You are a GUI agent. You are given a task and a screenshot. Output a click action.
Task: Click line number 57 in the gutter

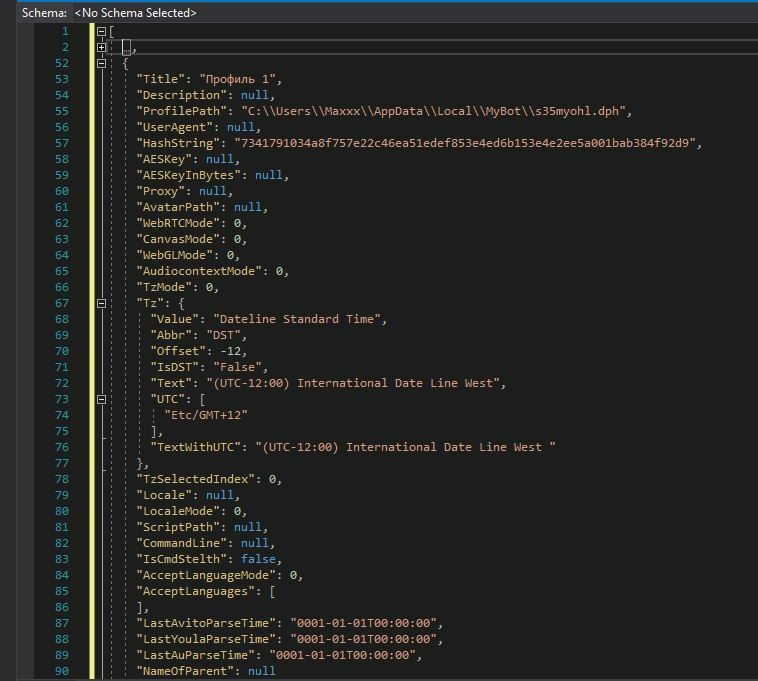62,143
